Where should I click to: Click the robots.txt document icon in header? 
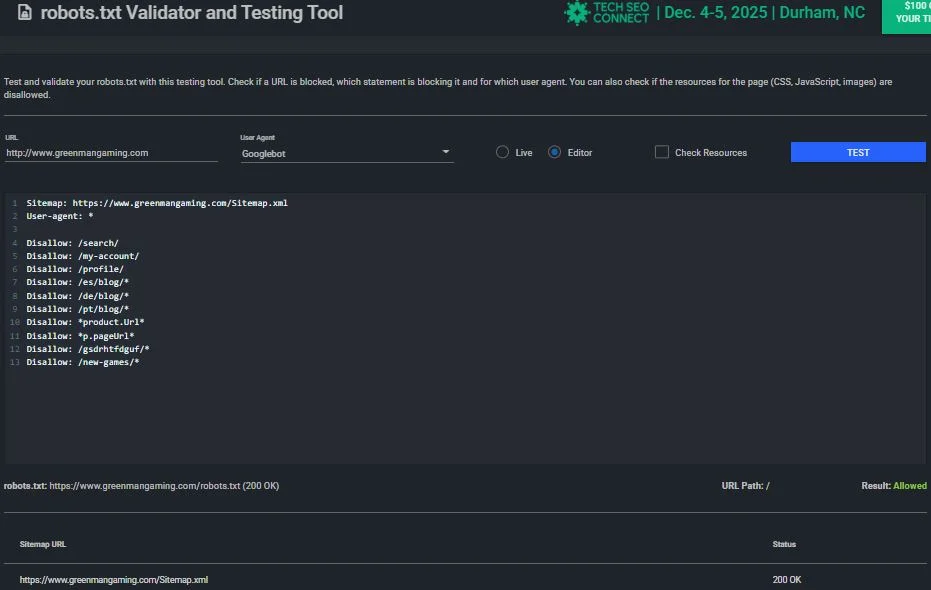point(24,12)
